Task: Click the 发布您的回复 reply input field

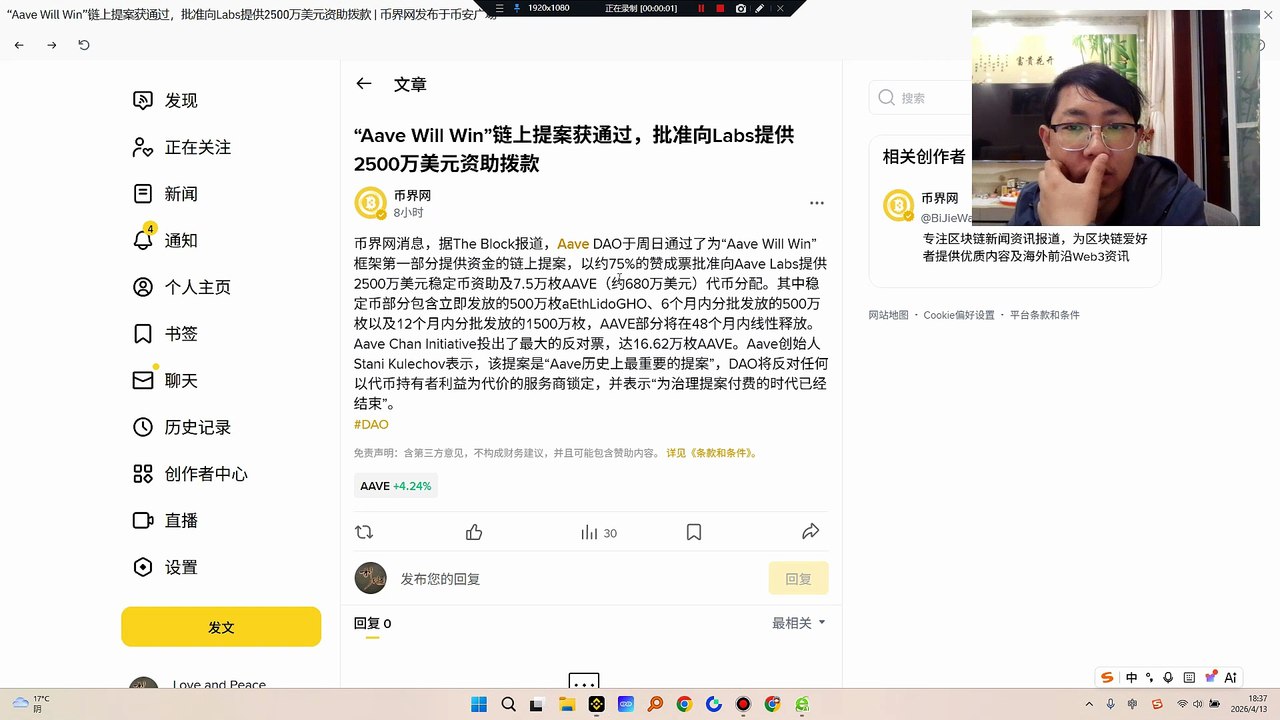Action: tap(580, 579)
